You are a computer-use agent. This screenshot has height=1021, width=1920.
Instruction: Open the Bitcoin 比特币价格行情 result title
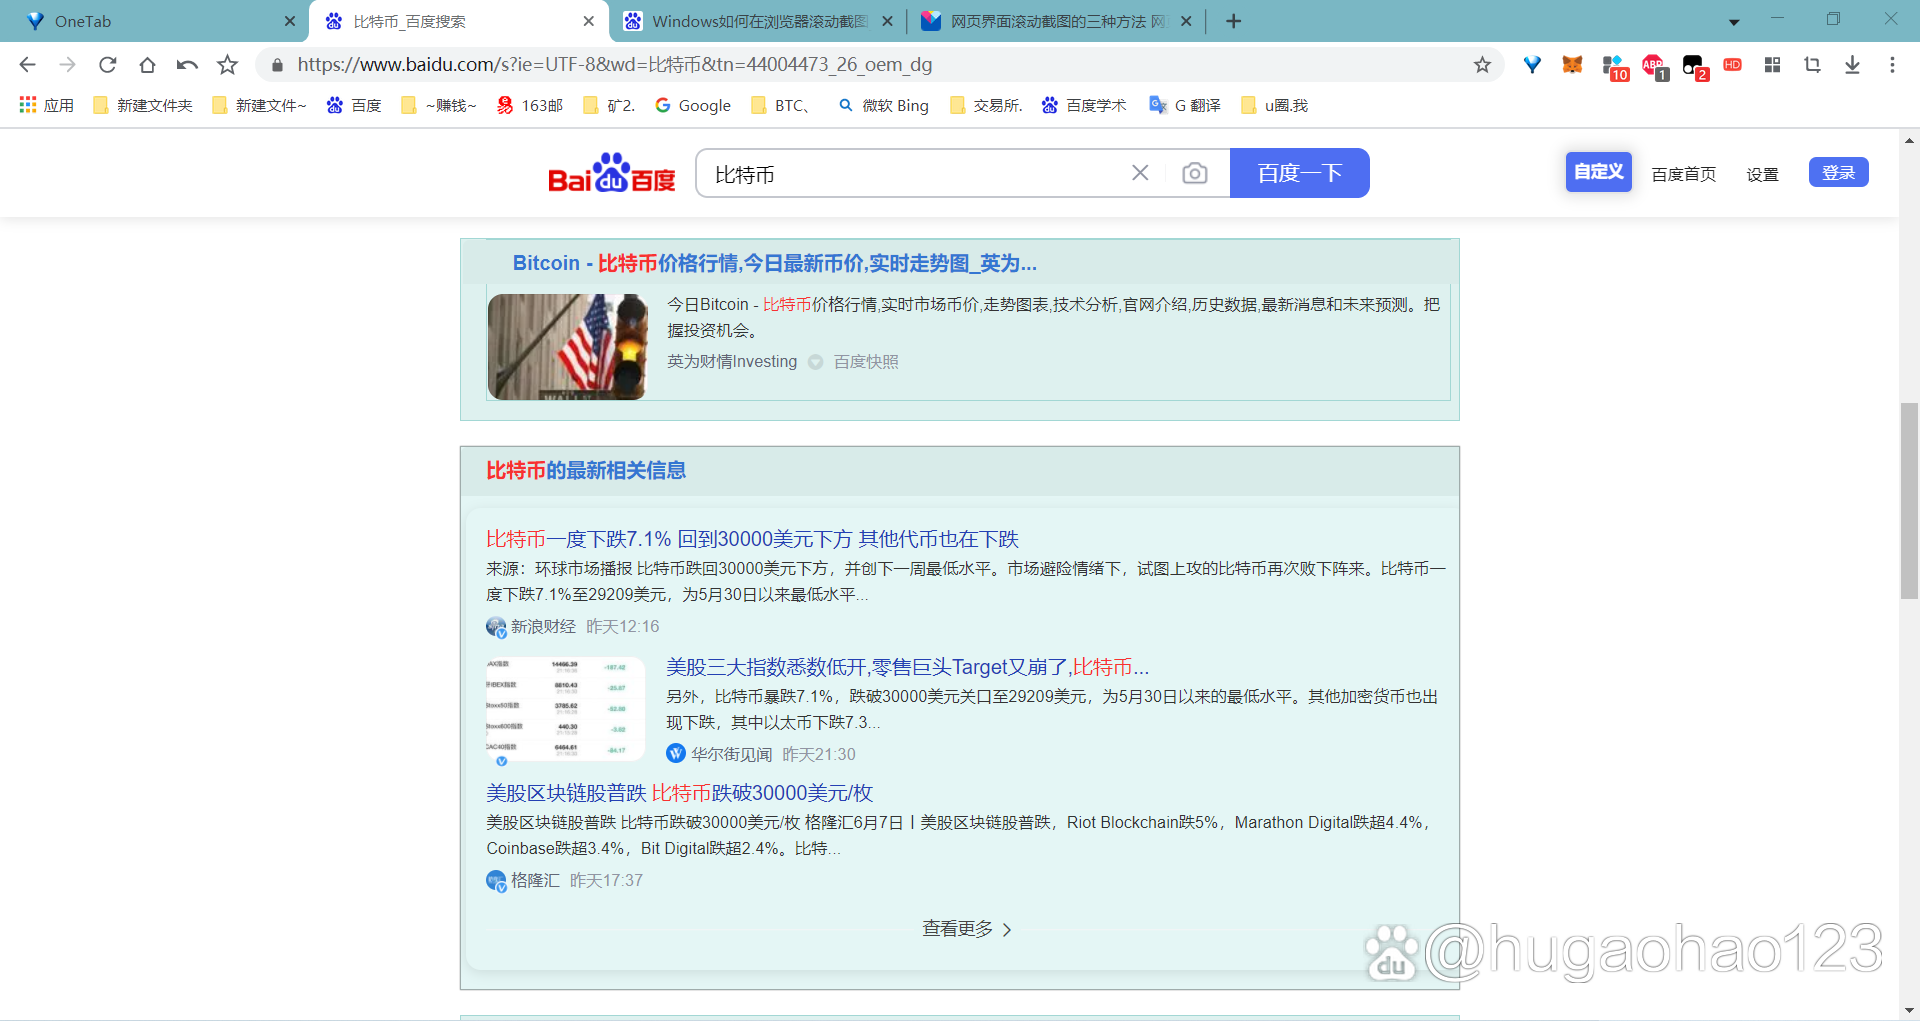click(x=774, y=263)
